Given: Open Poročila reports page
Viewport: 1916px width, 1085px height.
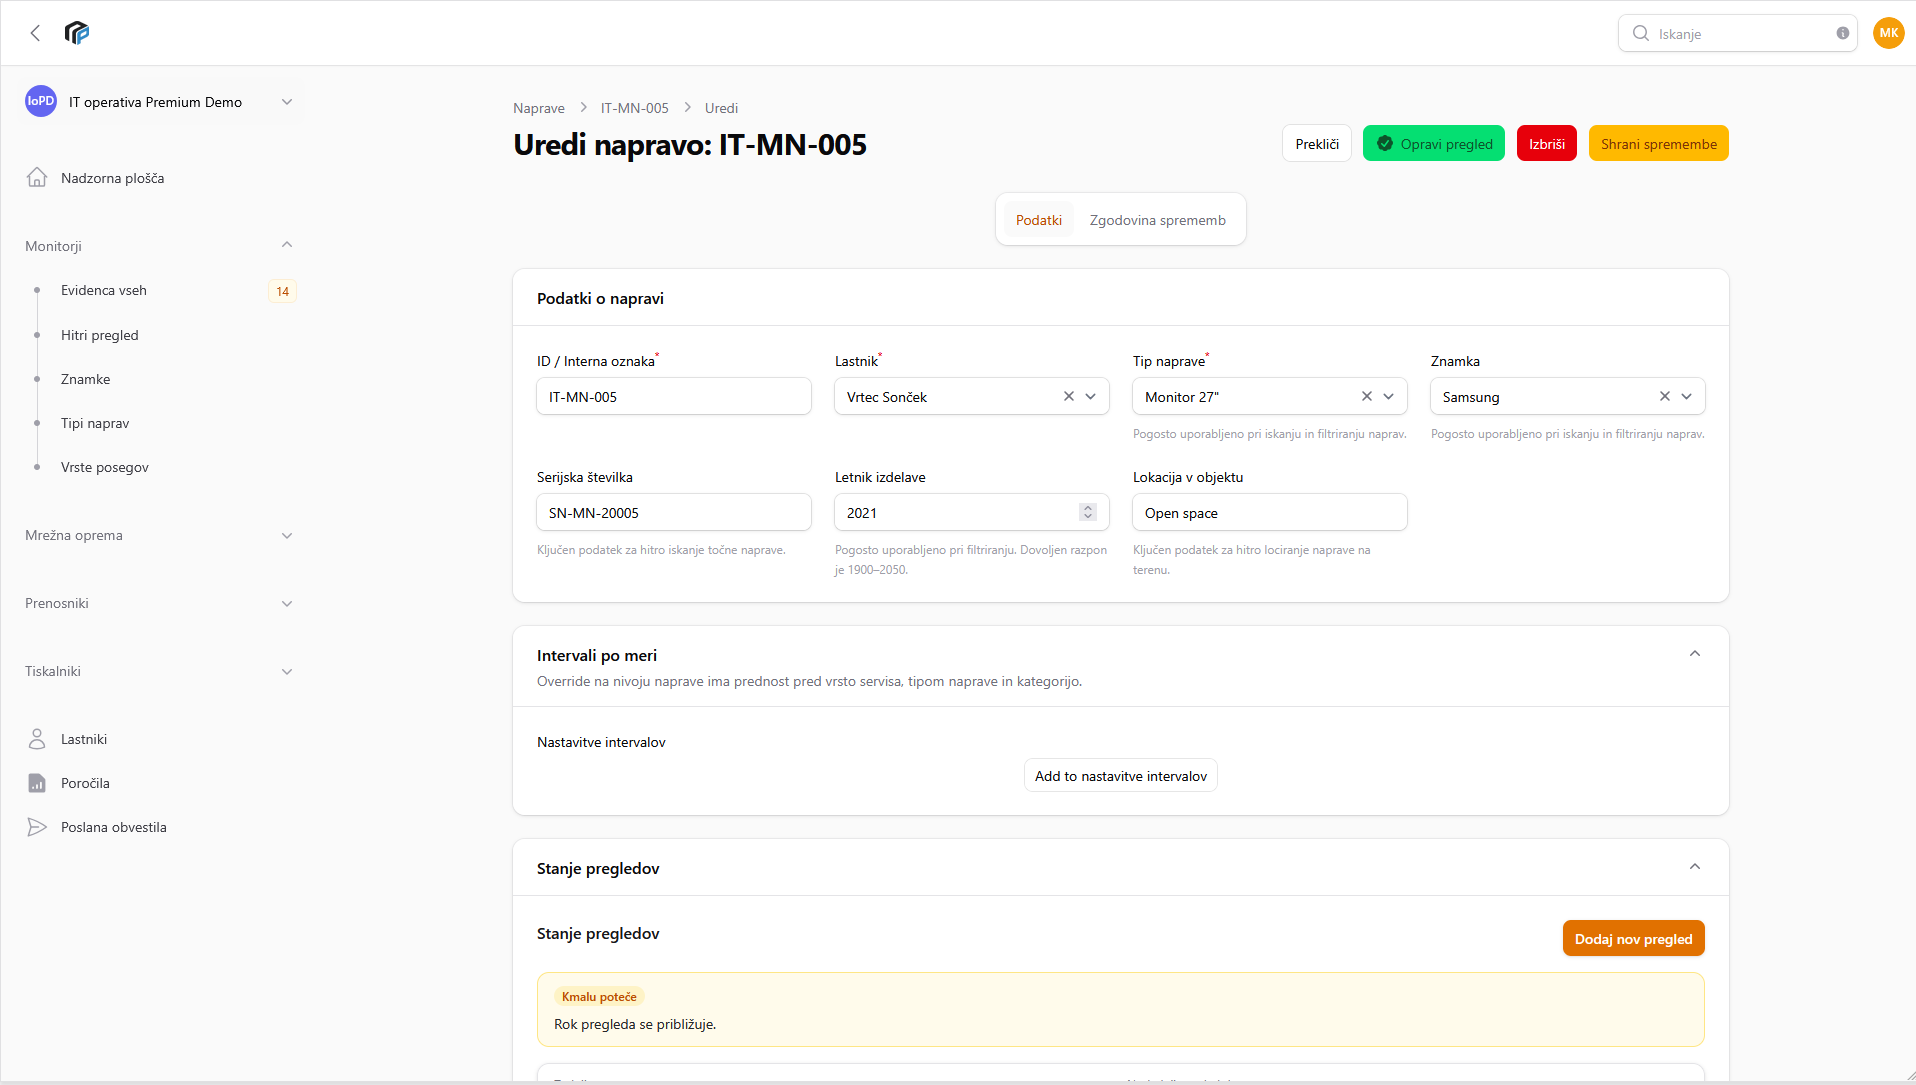Looking at the screenshot, I should point(85,783).
